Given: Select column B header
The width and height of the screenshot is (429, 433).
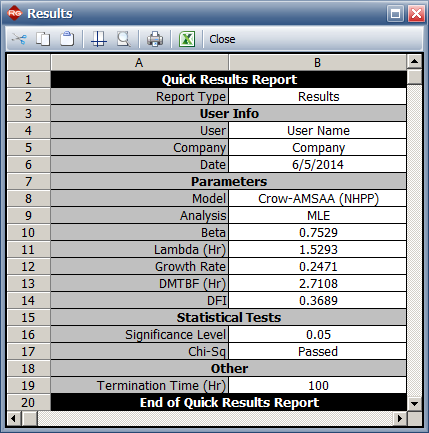Looking at the screenshot, I should pos(317,62).
